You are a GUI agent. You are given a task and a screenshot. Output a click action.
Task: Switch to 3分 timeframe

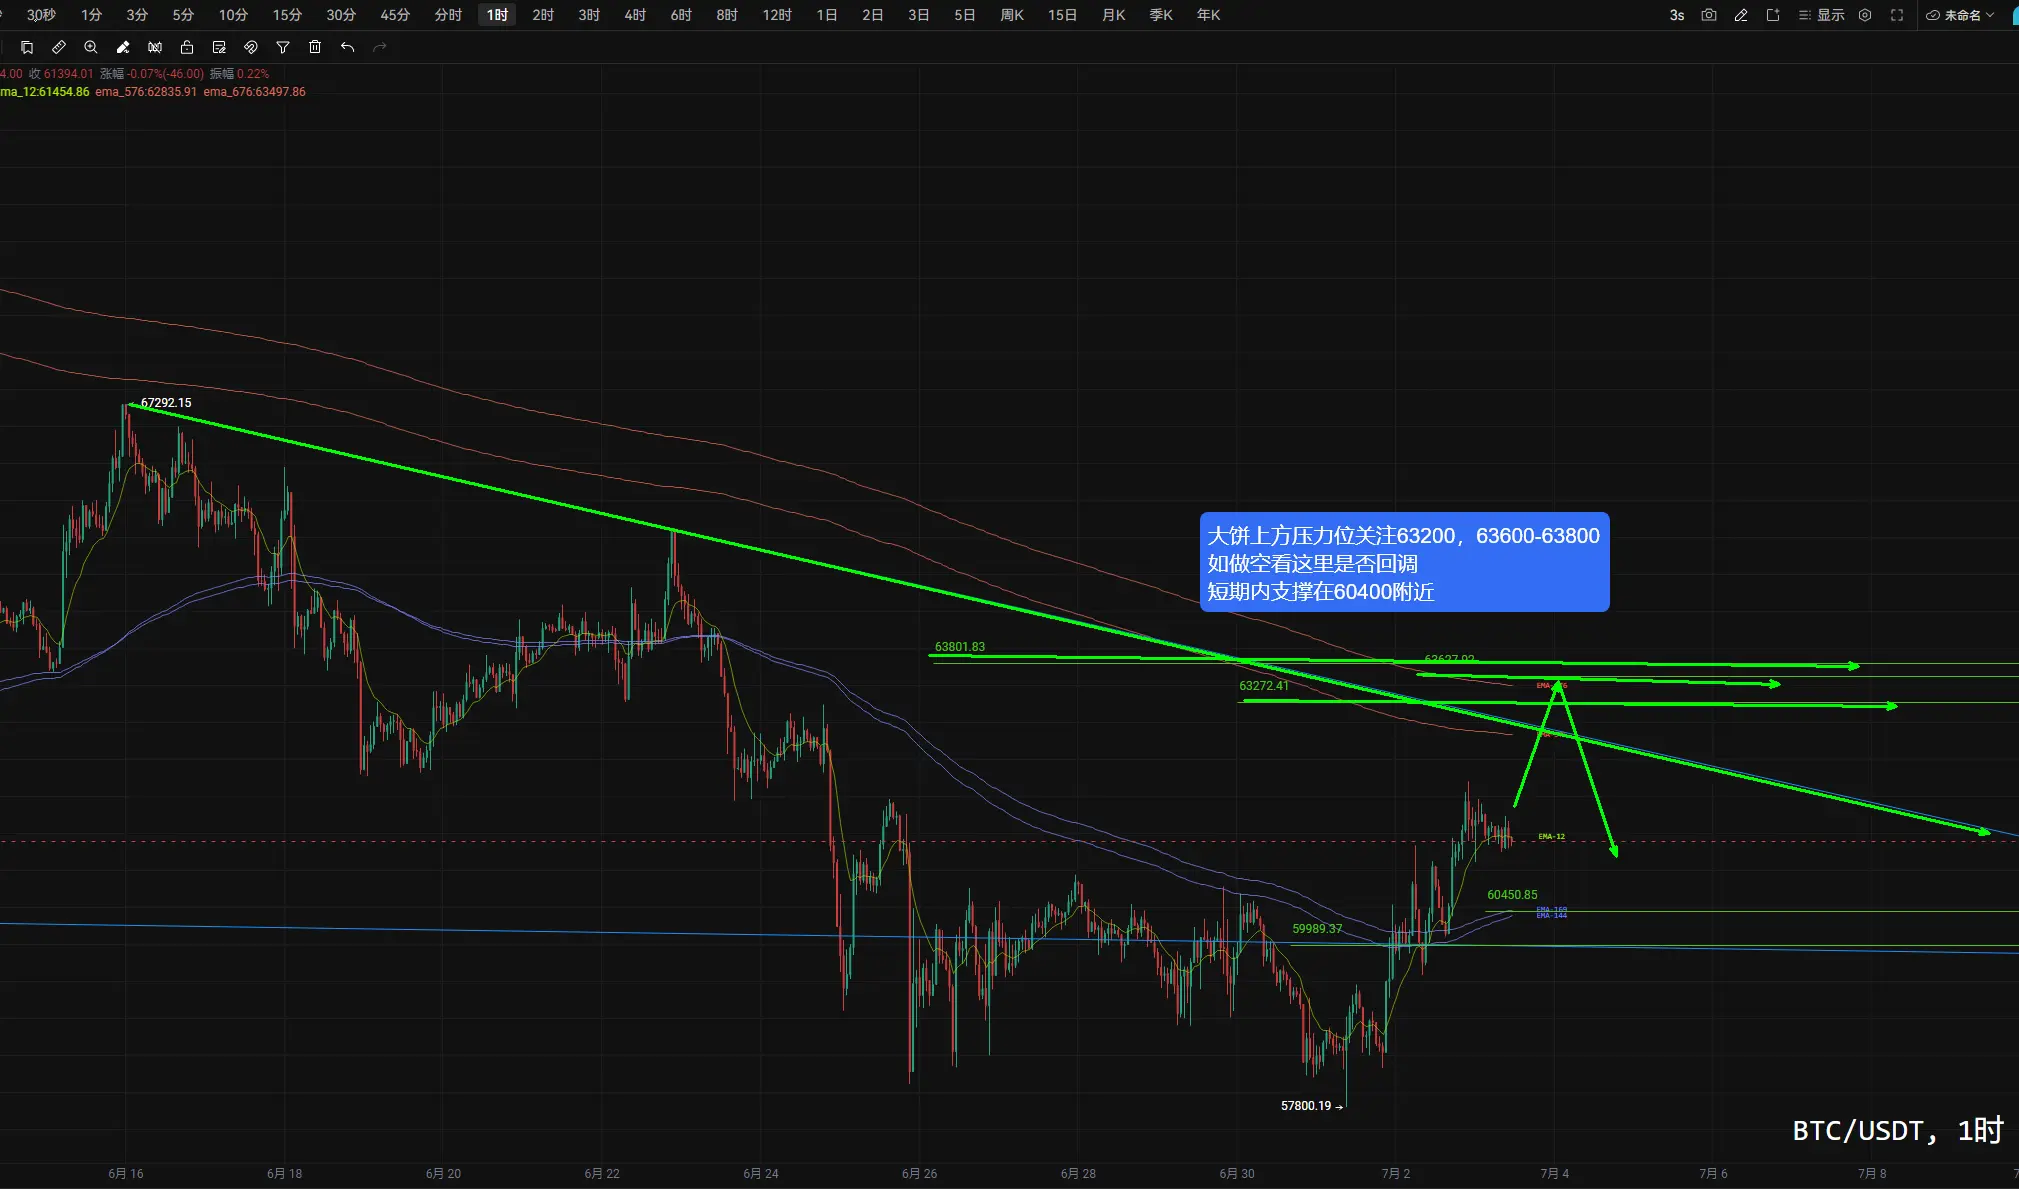coord(138,15)
